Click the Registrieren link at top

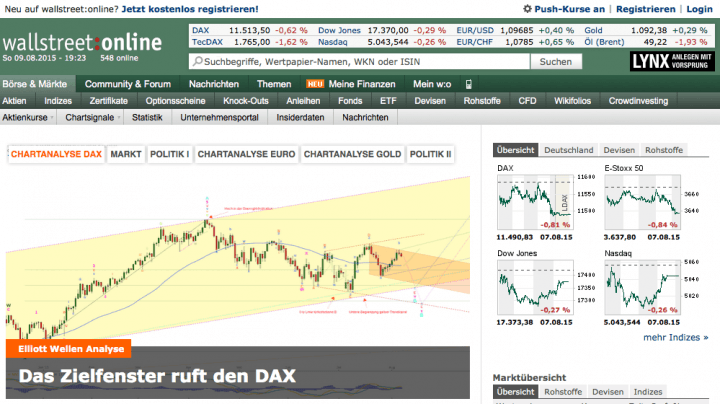[646, 9]
